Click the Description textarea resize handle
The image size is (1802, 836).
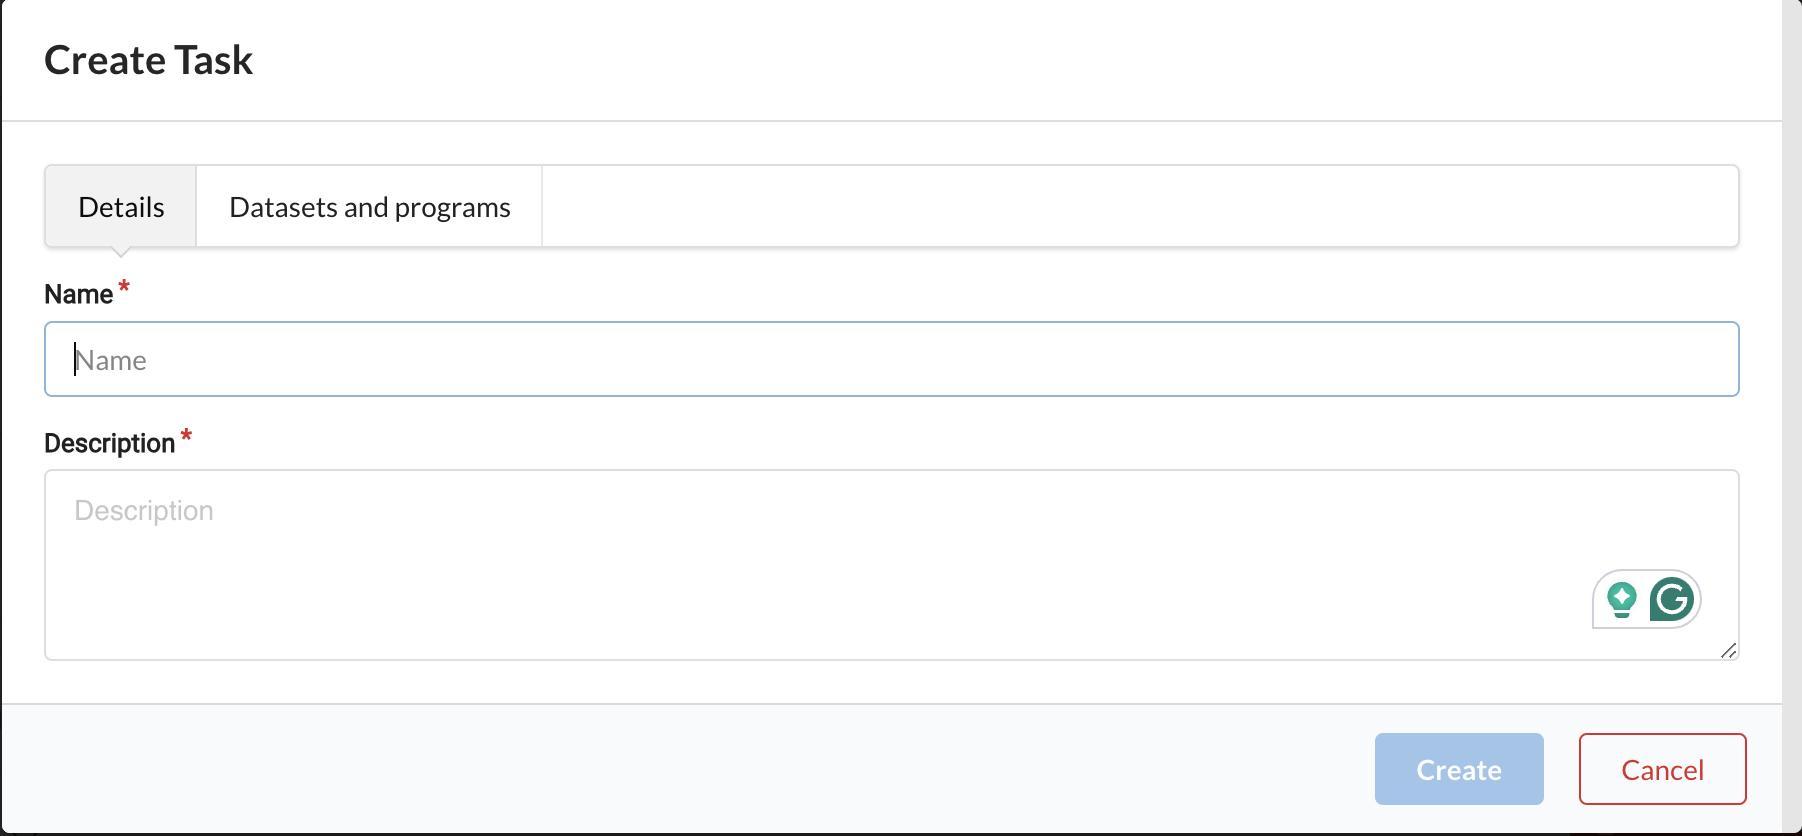1729,651
